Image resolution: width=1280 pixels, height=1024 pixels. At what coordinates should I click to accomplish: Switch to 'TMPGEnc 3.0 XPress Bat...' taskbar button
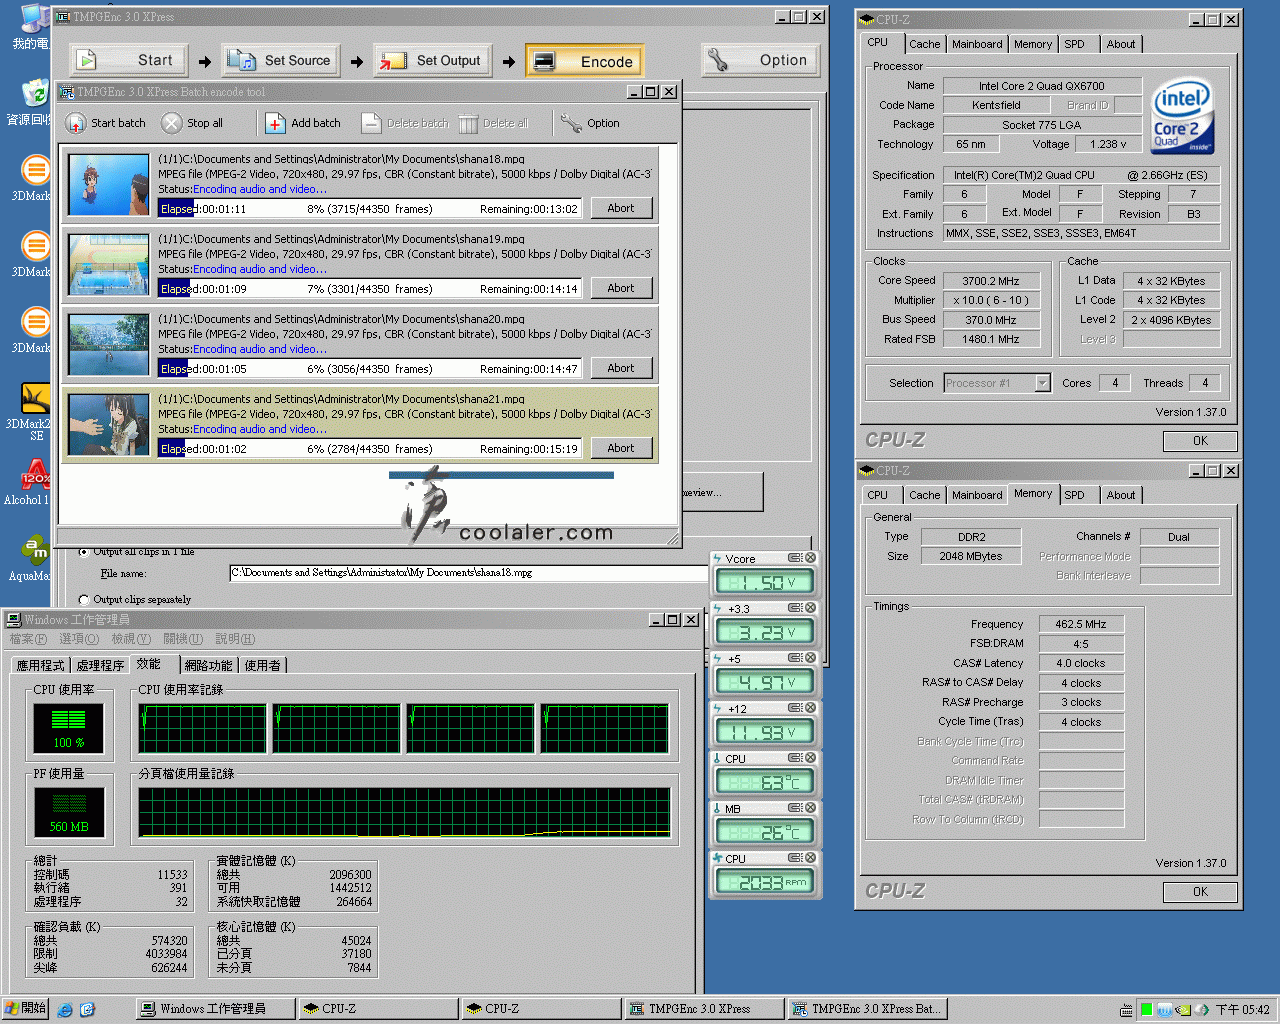coord(866,1009)
